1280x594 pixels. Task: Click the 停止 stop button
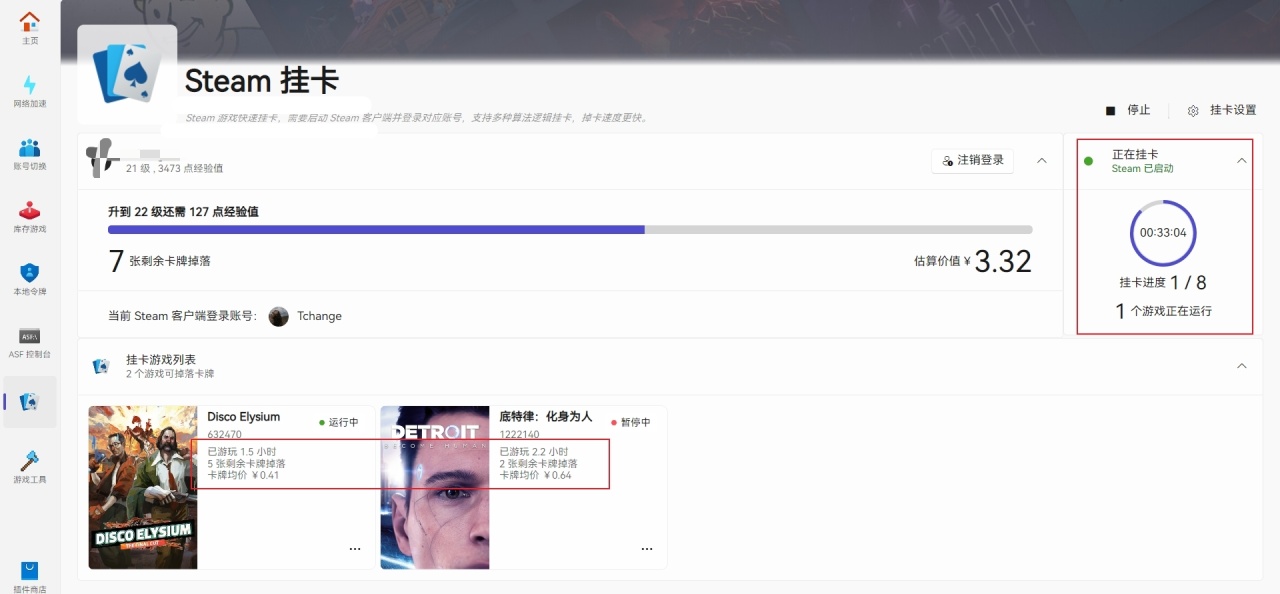point(1128,111)
